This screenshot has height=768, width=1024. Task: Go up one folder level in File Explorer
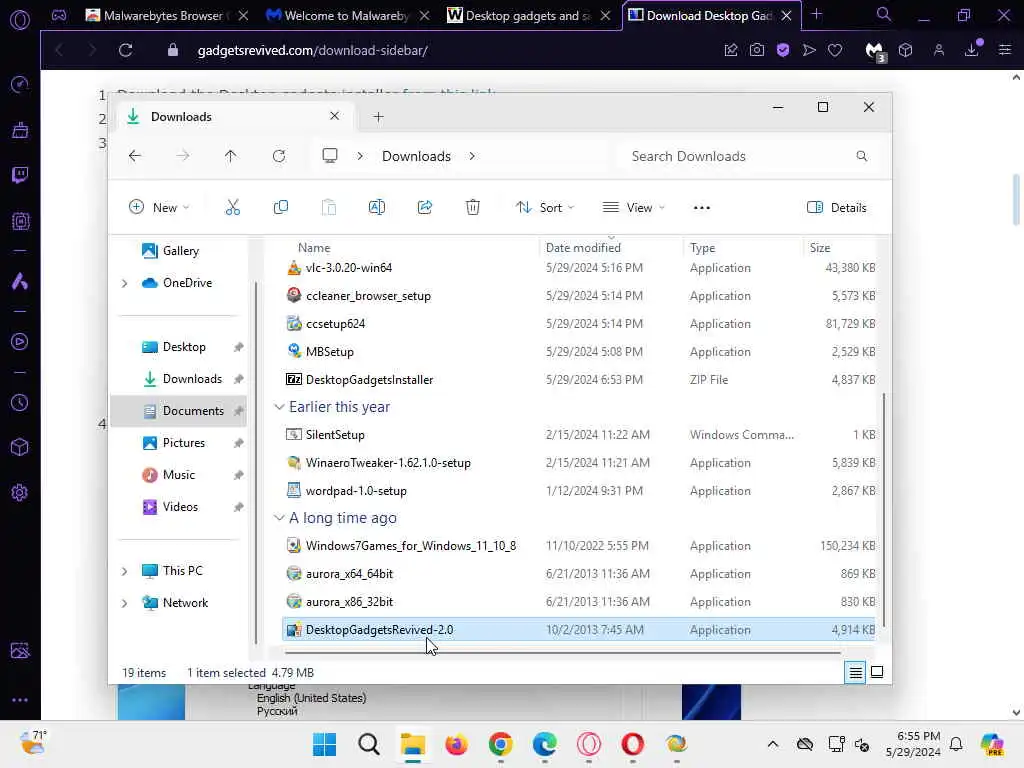(231, 156)
